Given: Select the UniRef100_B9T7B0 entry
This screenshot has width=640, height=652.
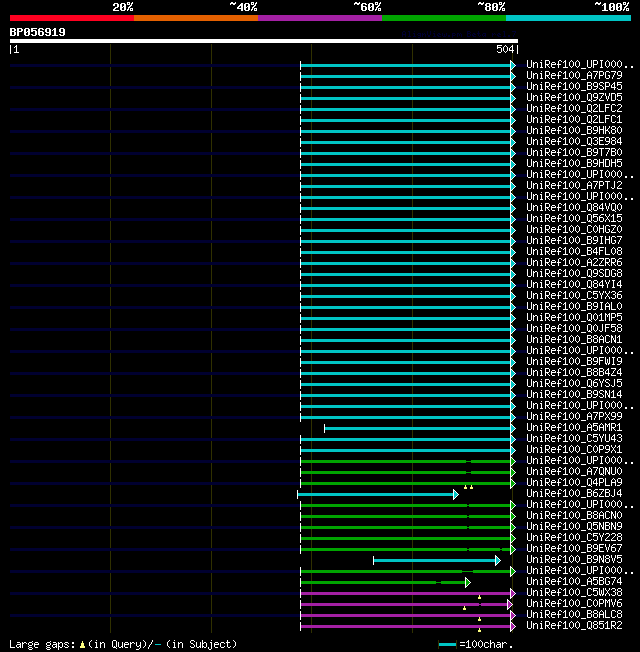Looking at the screenshot, I should coord(574,153).
